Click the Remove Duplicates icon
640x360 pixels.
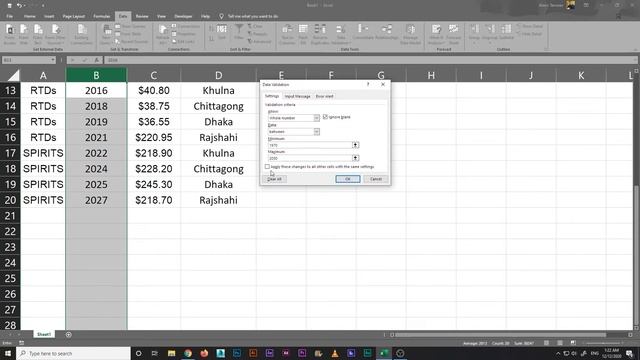320,34
